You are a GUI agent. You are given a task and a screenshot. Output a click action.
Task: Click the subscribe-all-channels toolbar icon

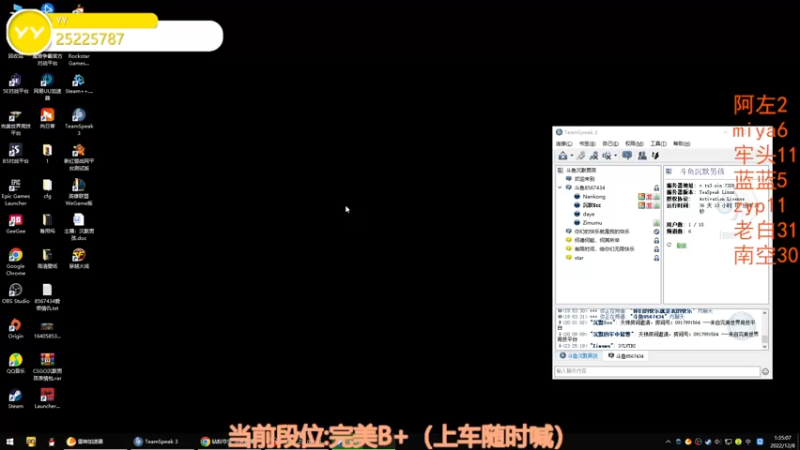coord(593,156)
